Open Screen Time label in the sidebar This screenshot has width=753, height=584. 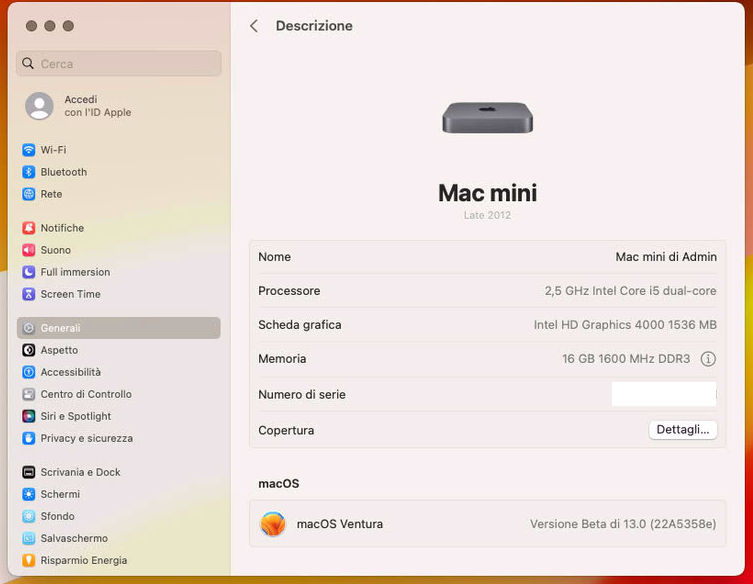pos(71,294)
